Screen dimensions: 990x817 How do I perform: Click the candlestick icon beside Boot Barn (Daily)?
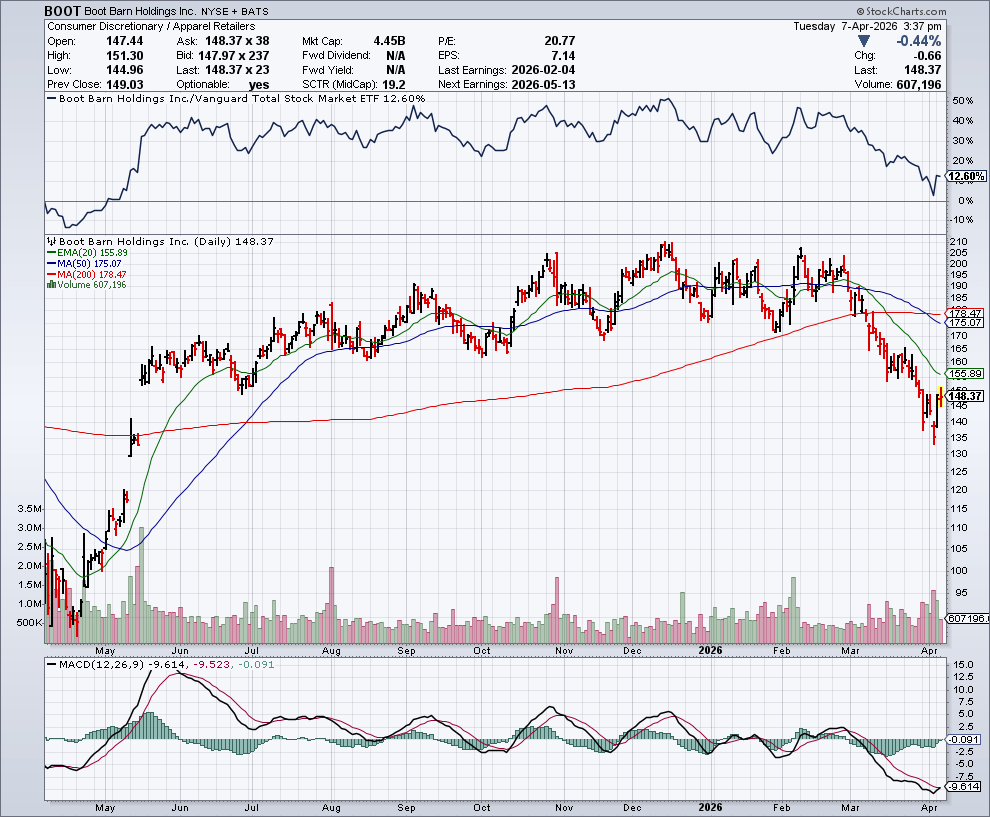tap(51, 242)
